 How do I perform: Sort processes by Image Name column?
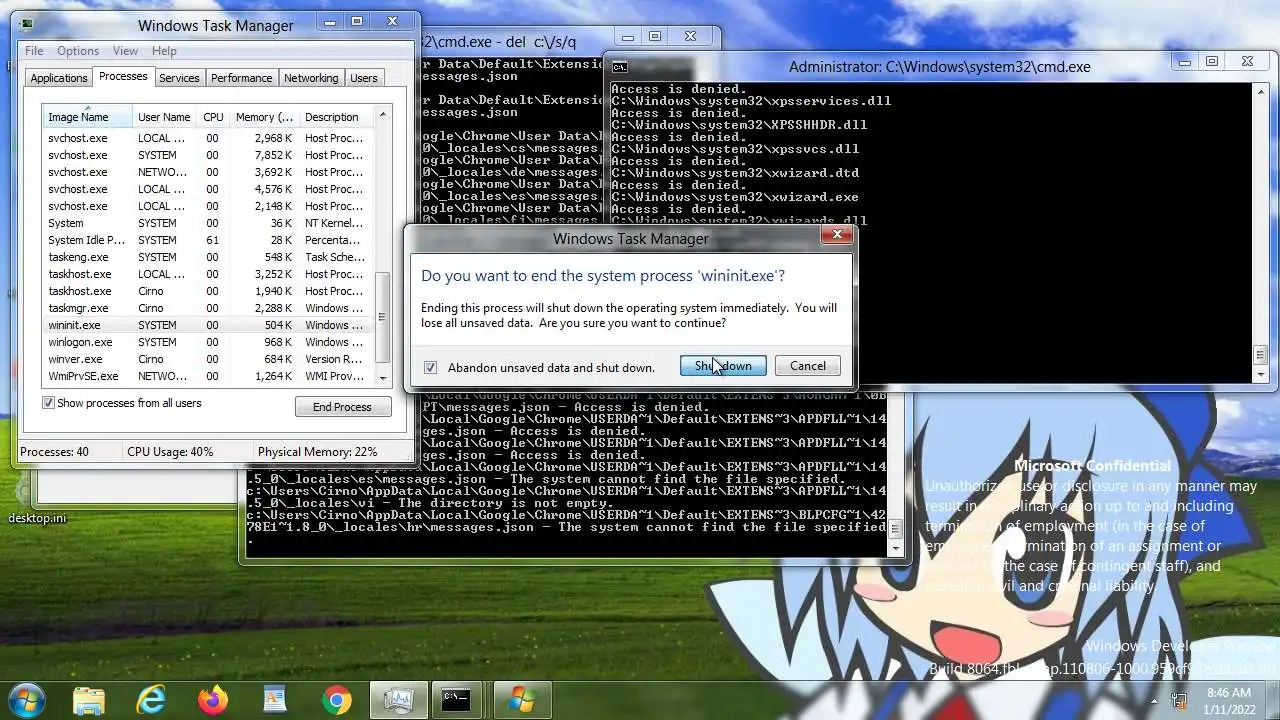pos(88,117)
